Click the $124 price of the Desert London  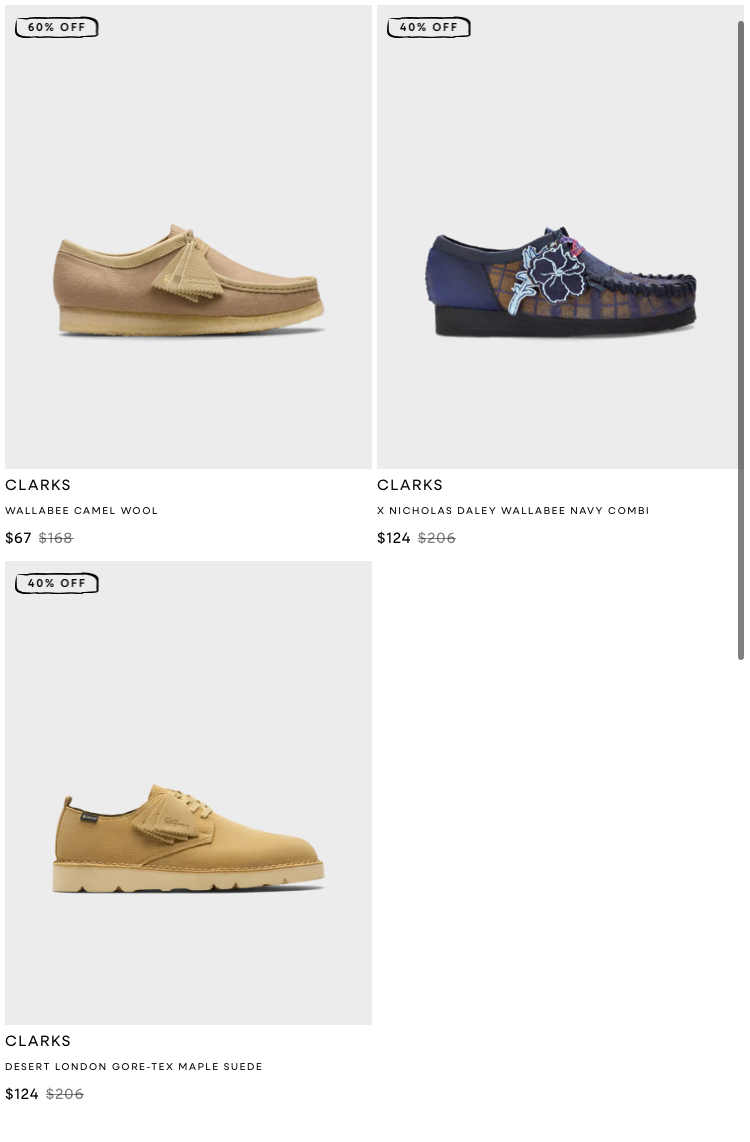(x=22, y=1095)
